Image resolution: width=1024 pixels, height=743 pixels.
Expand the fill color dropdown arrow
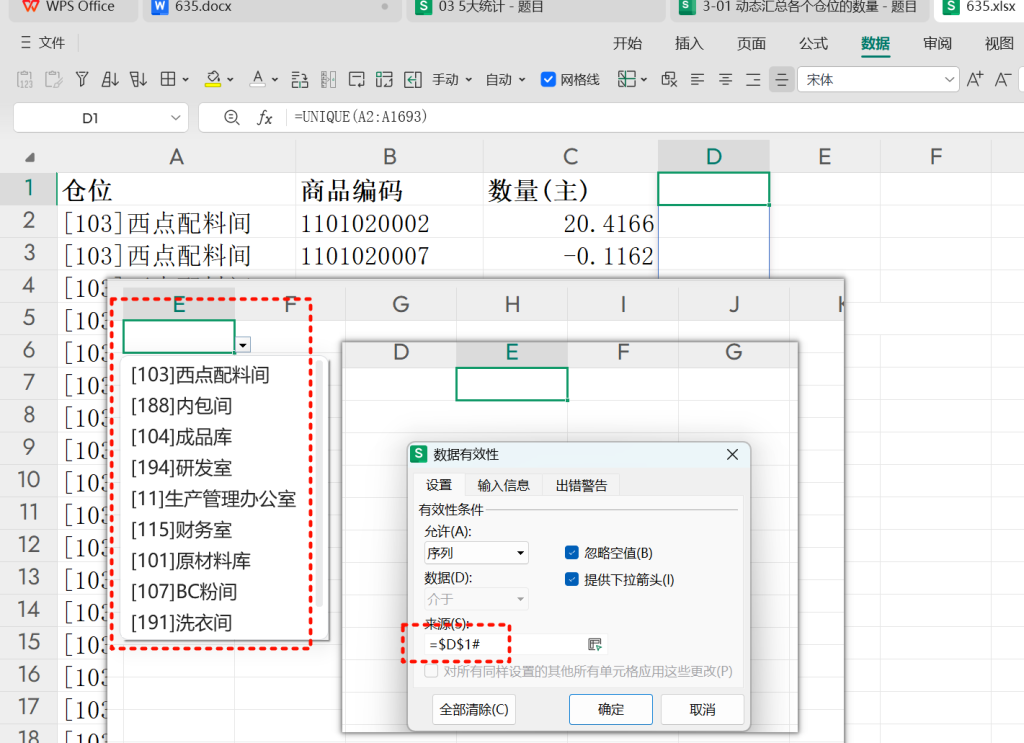230,80
